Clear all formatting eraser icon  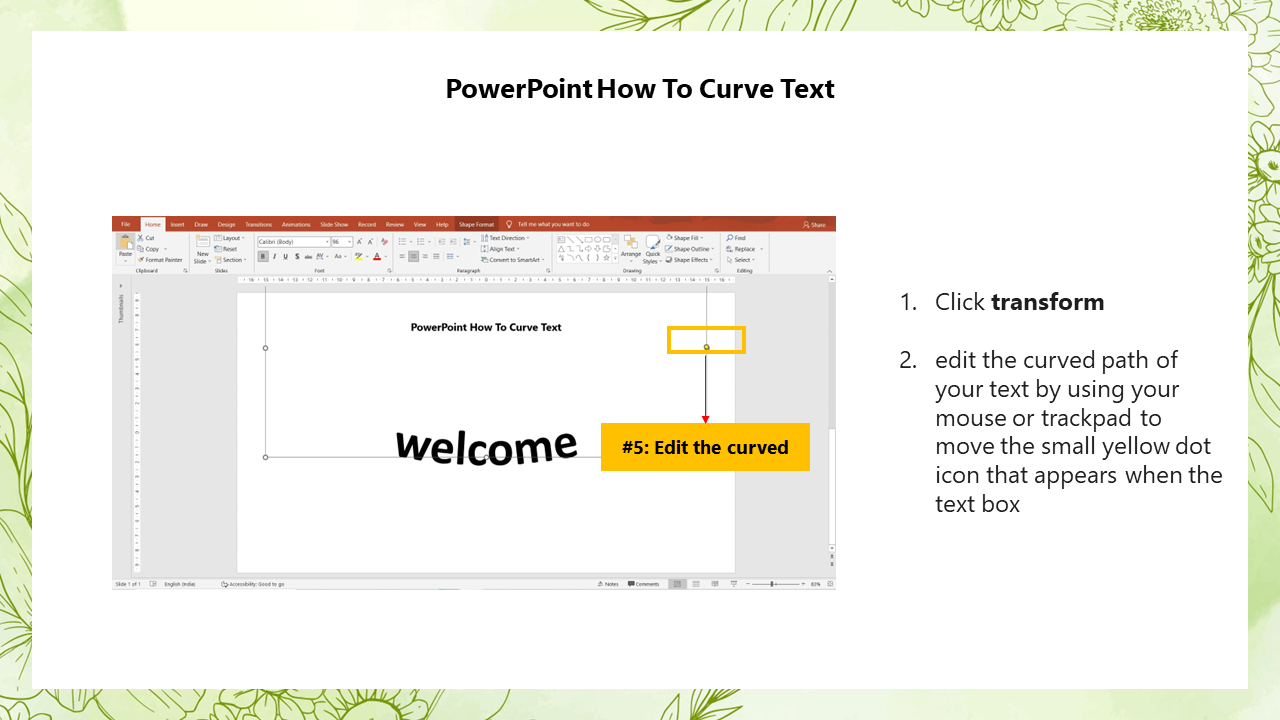384,242
